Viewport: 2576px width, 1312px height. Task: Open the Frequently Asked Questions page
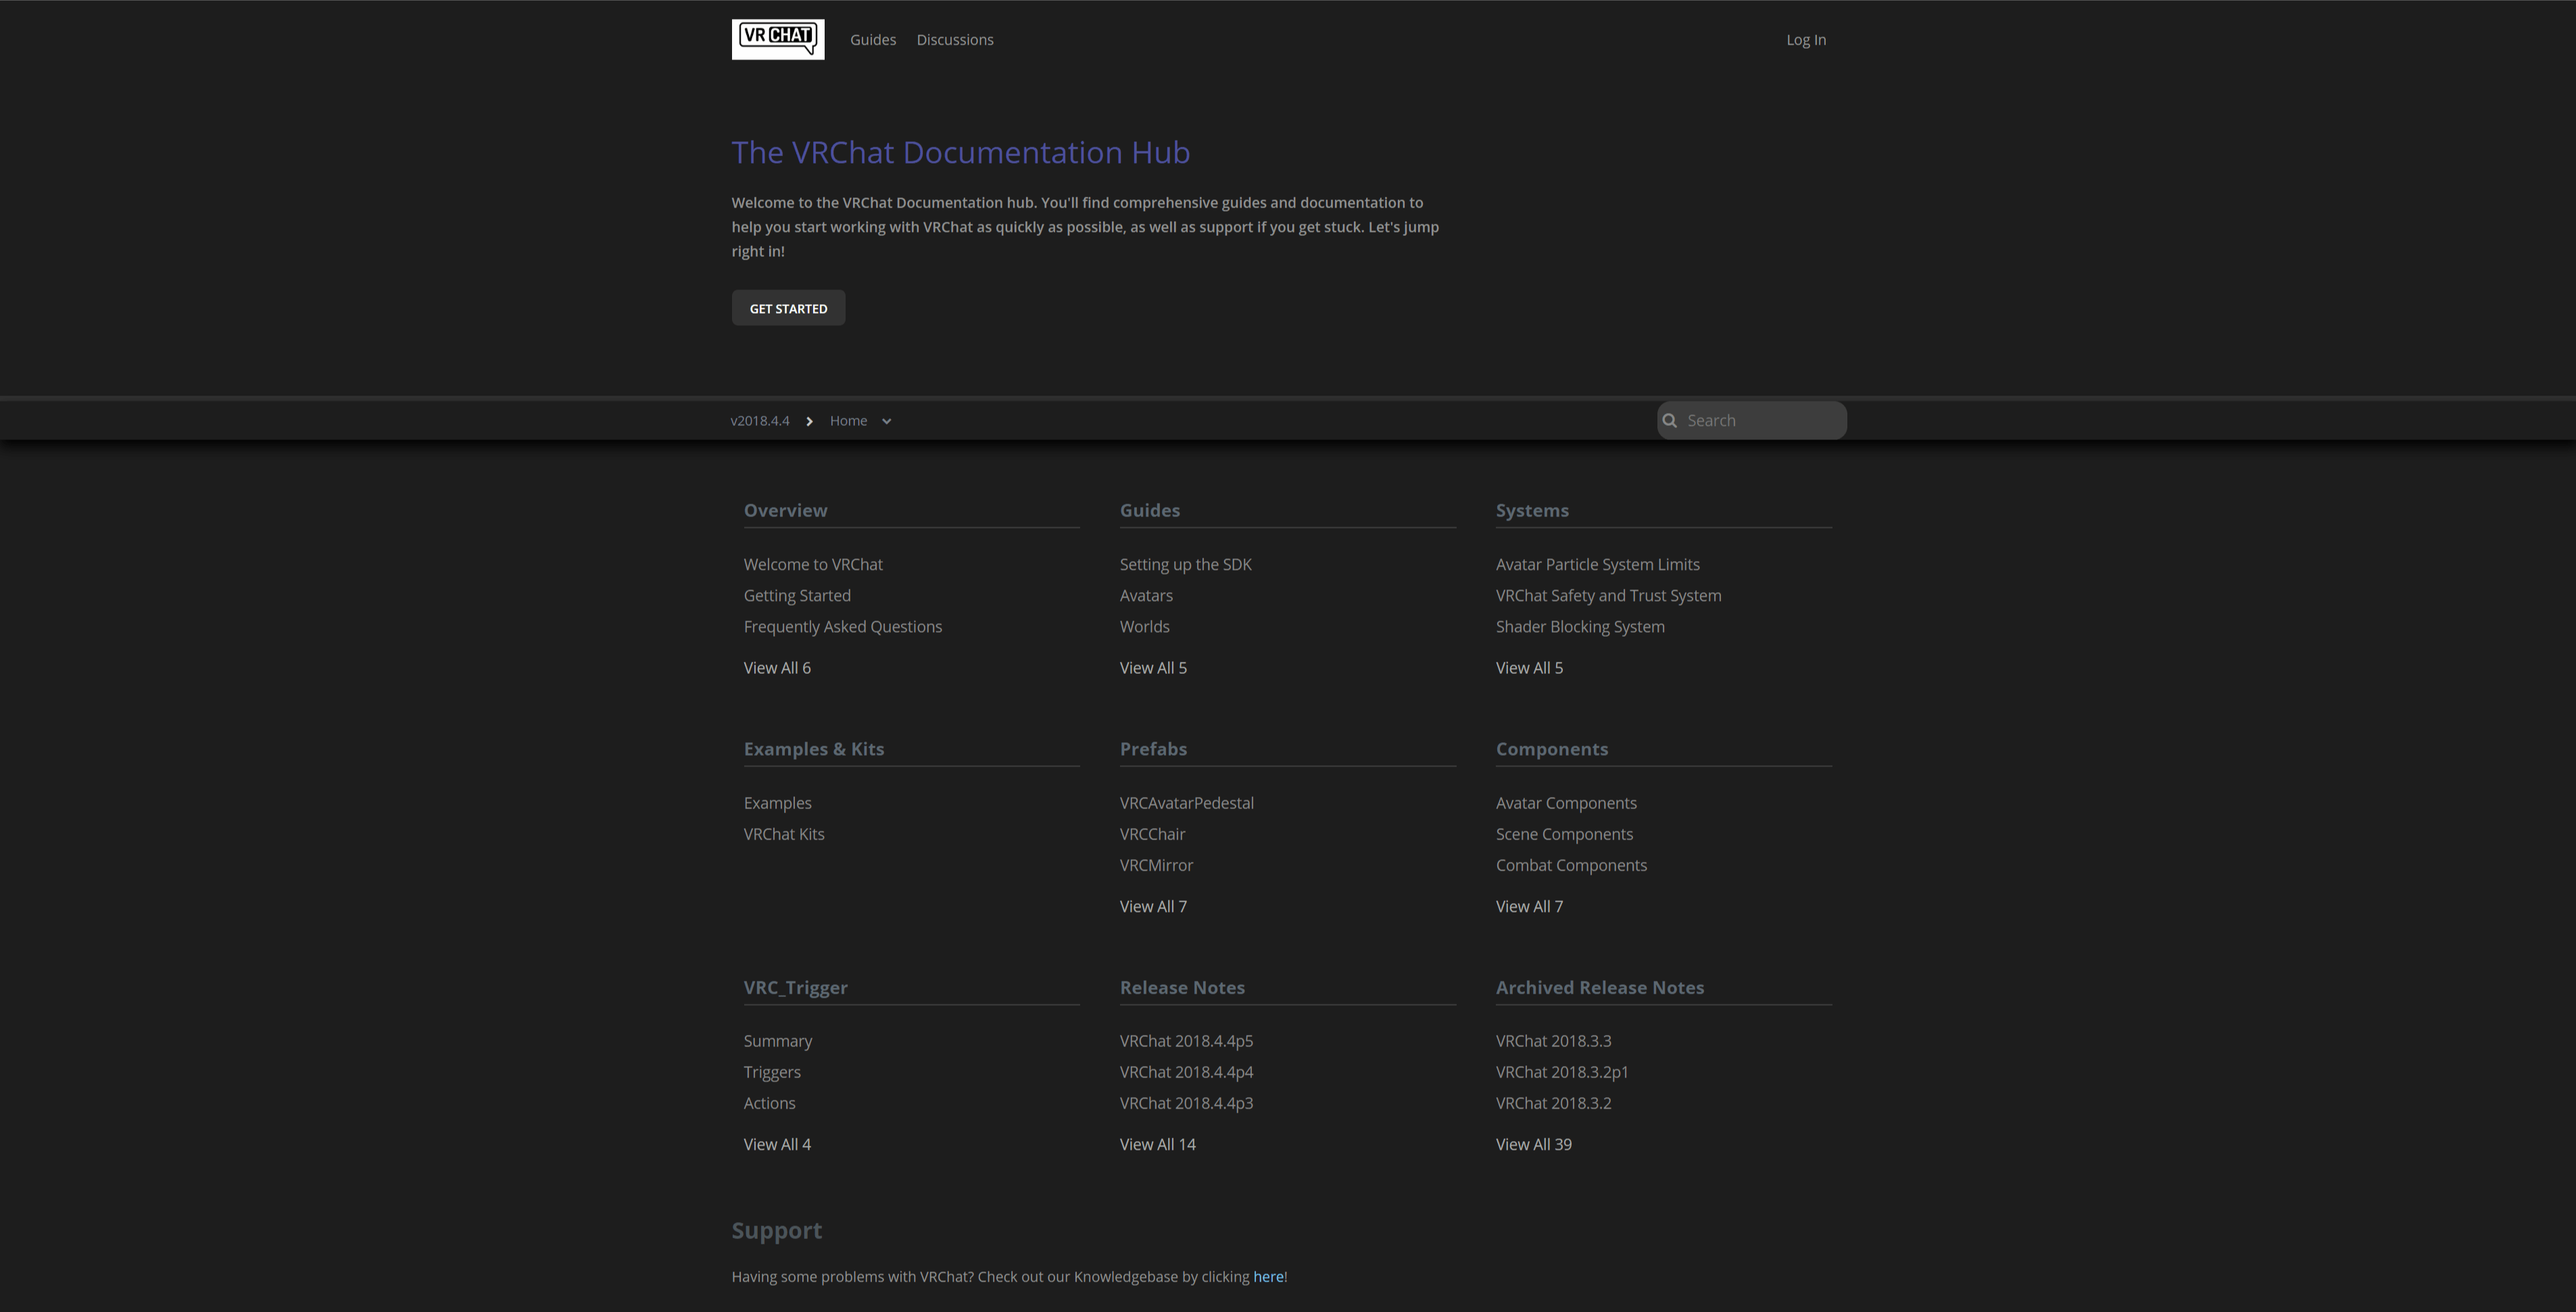pyautogui.click(x=842, y=626)
